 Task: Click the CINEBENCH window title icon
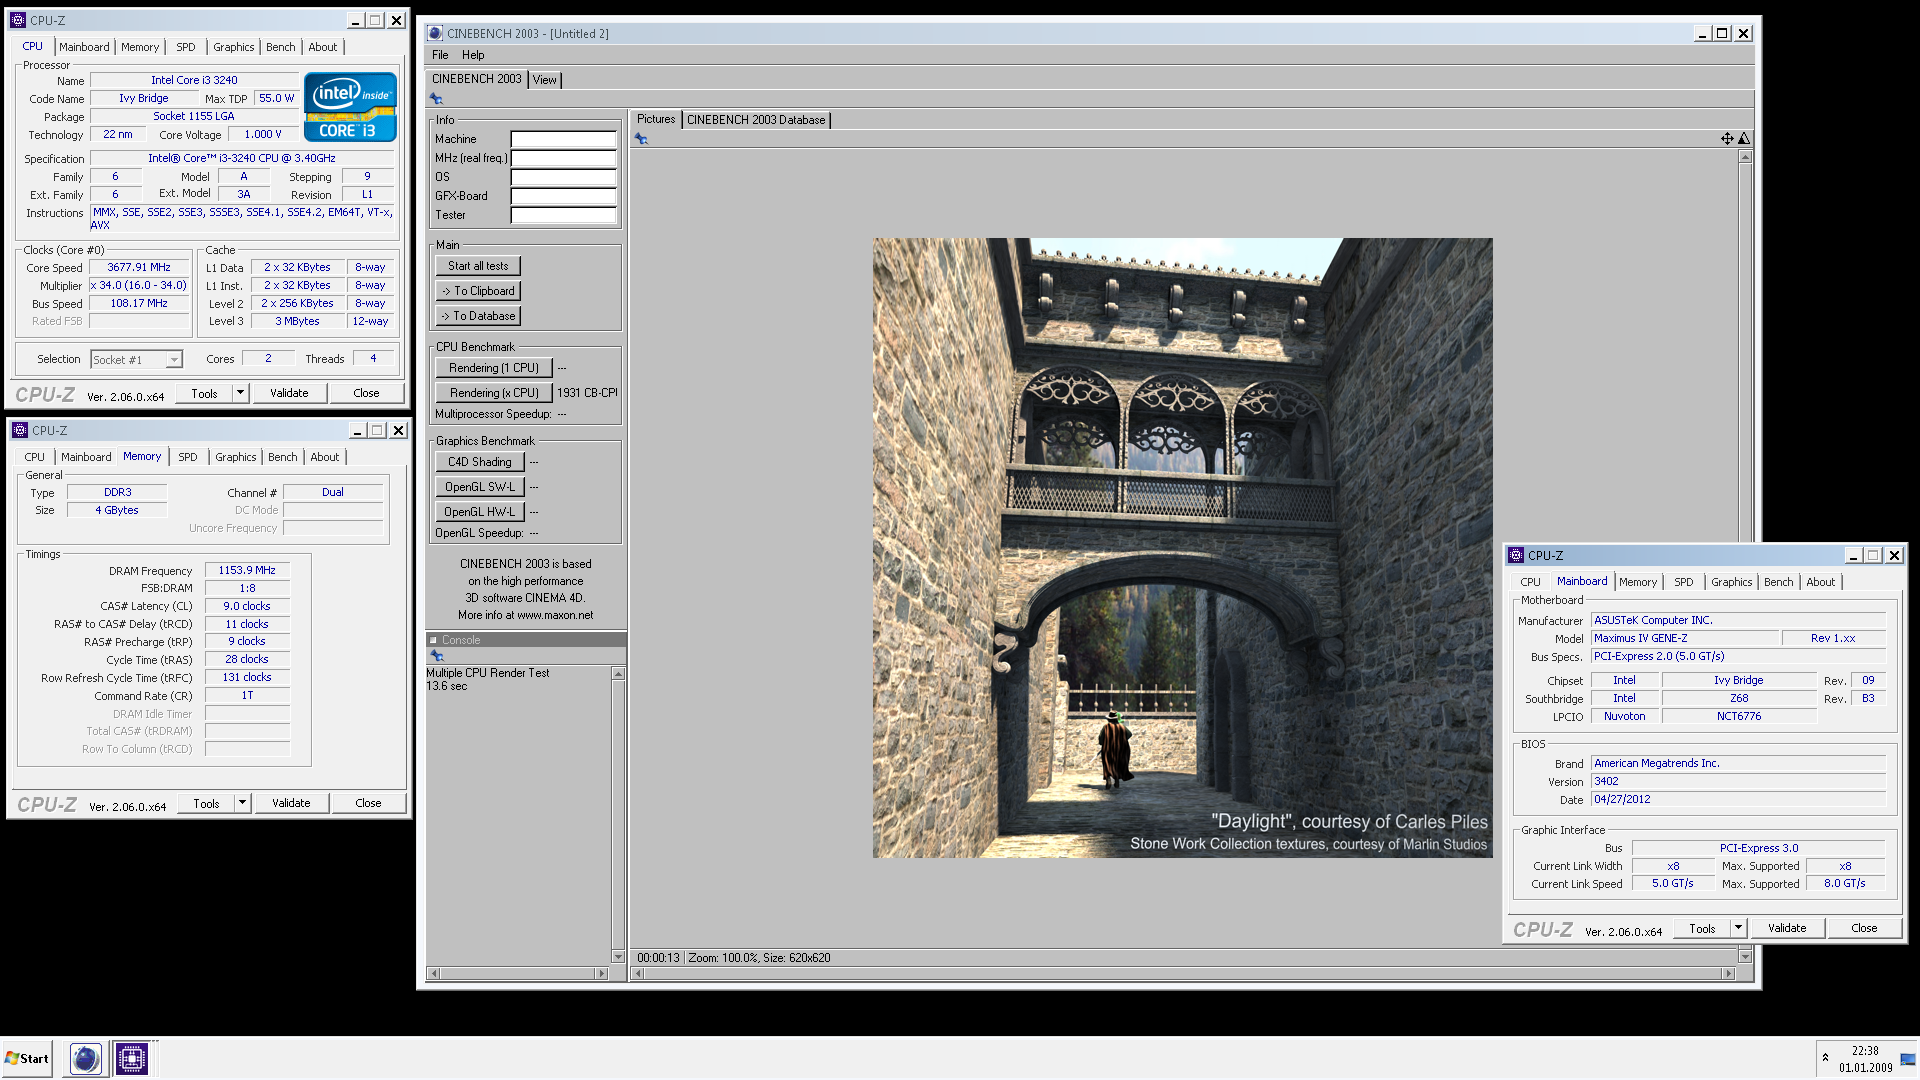434,33
